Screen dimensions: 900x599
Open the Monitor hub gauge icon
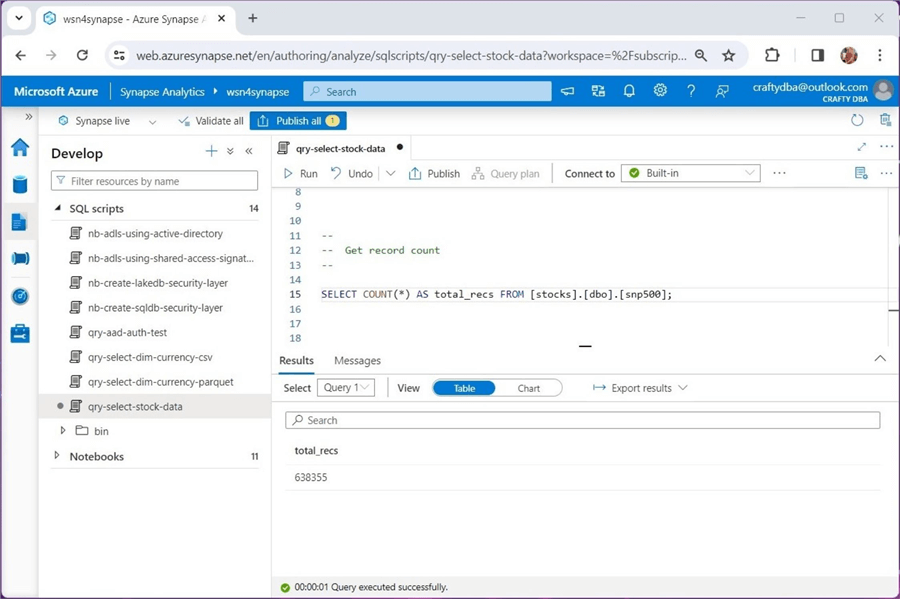pyautogui.click(x=20, y=296)
